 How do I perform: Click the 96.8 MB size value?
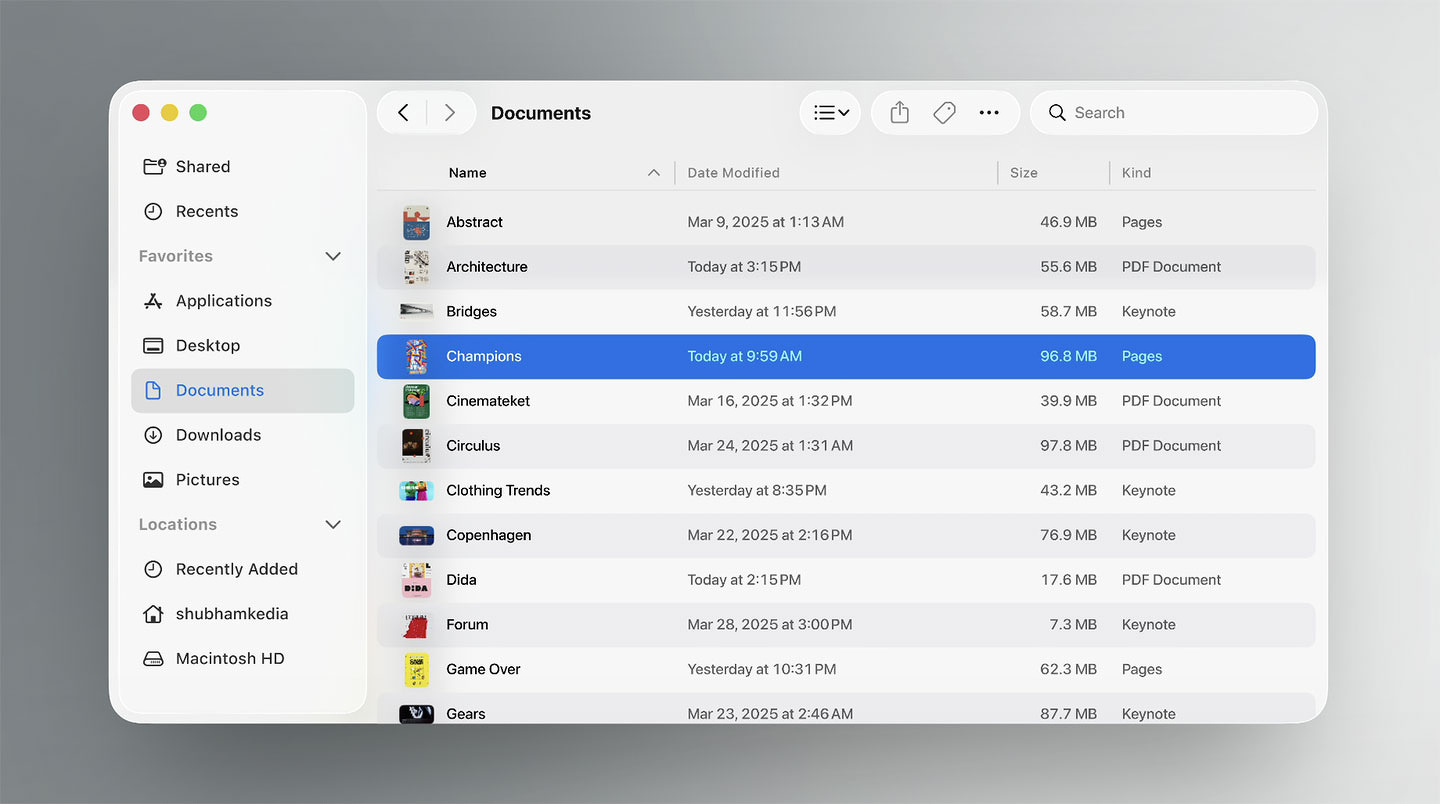(1068, 356)
